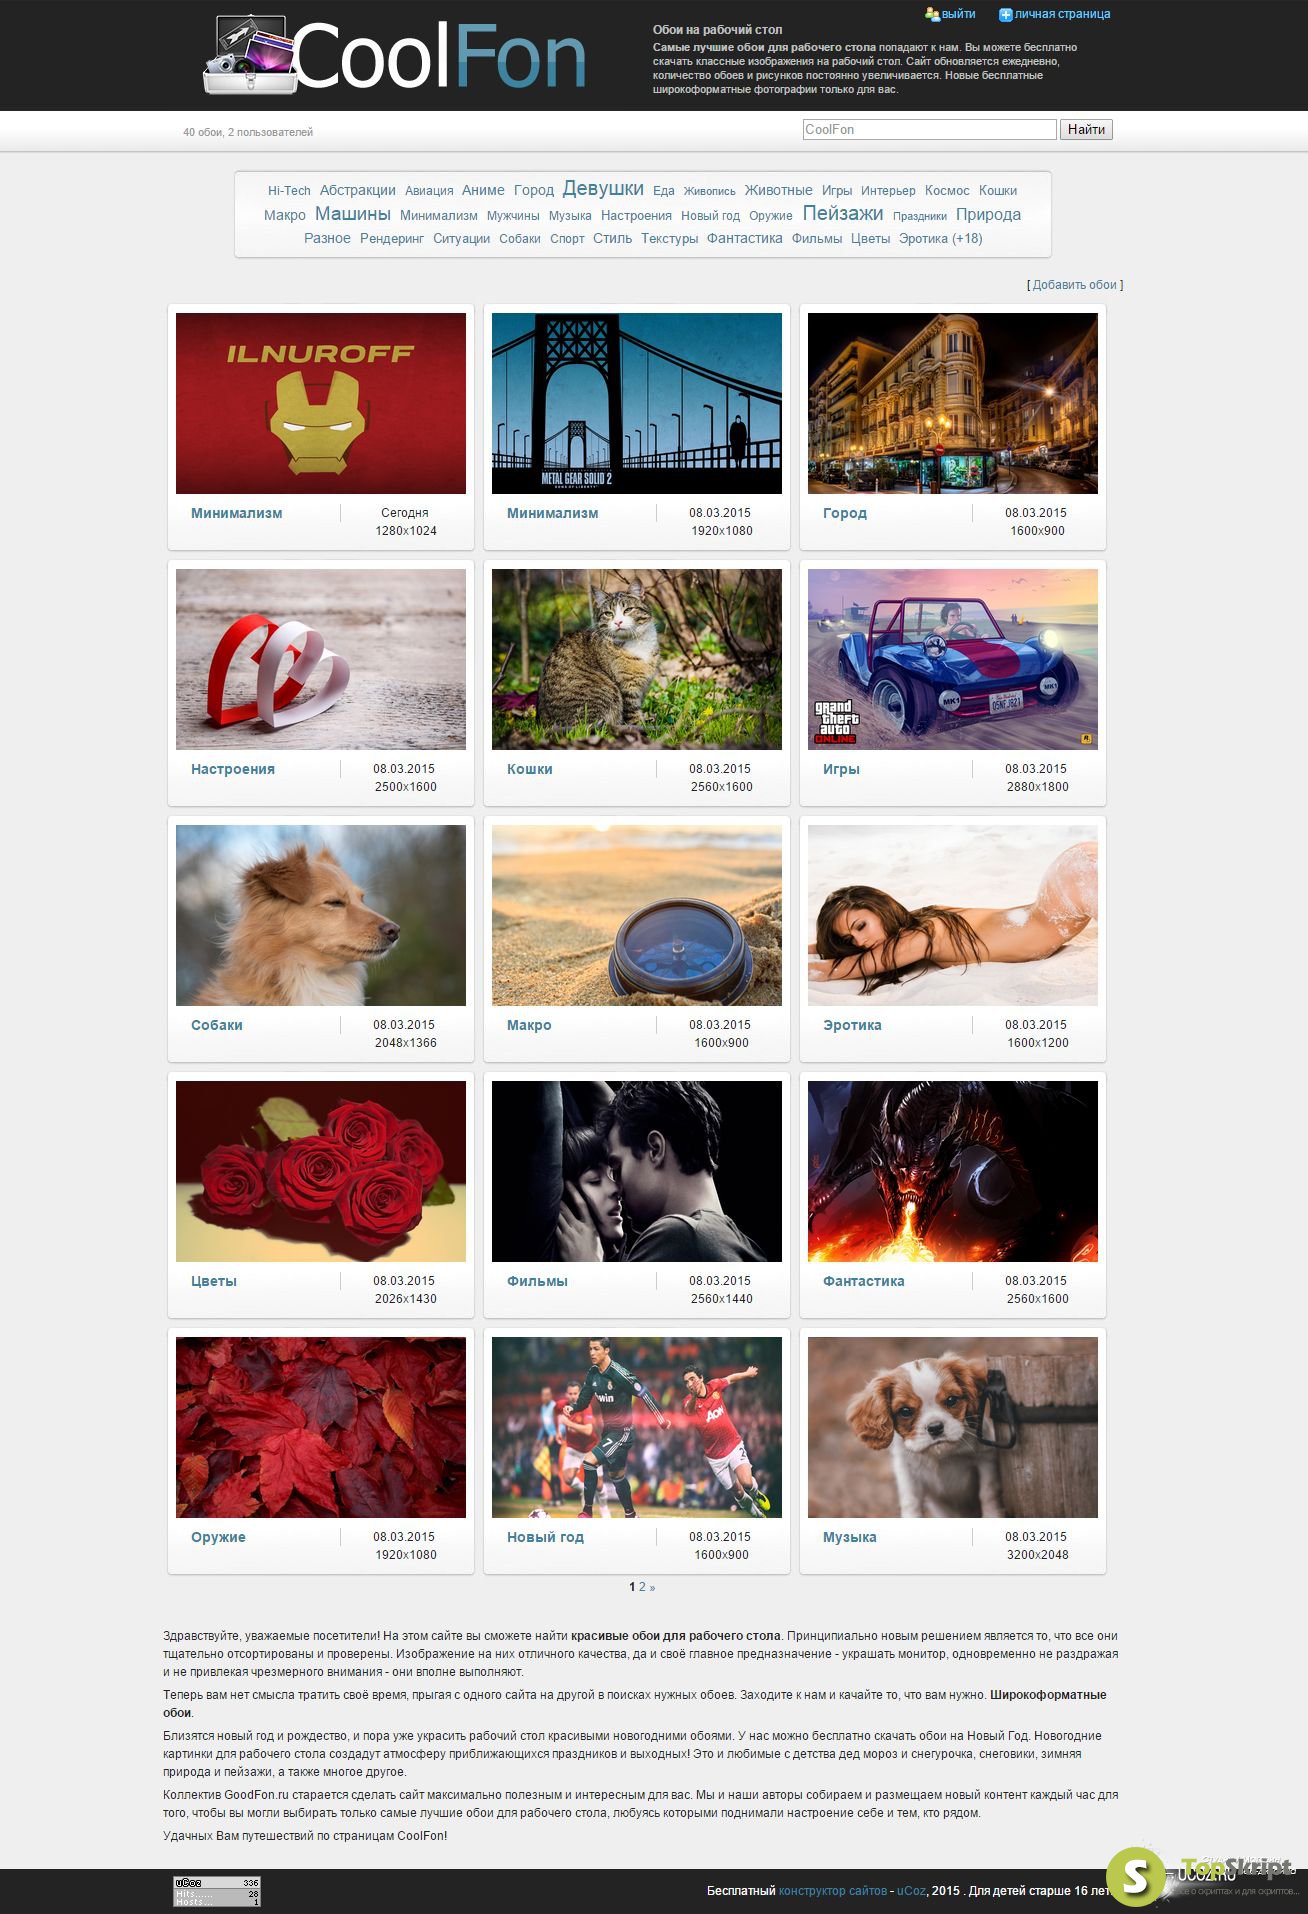Click the uCoz hits counter badge
Screen dimensions: 1308x1914
pyautogui.click(x=217, y=1890)
